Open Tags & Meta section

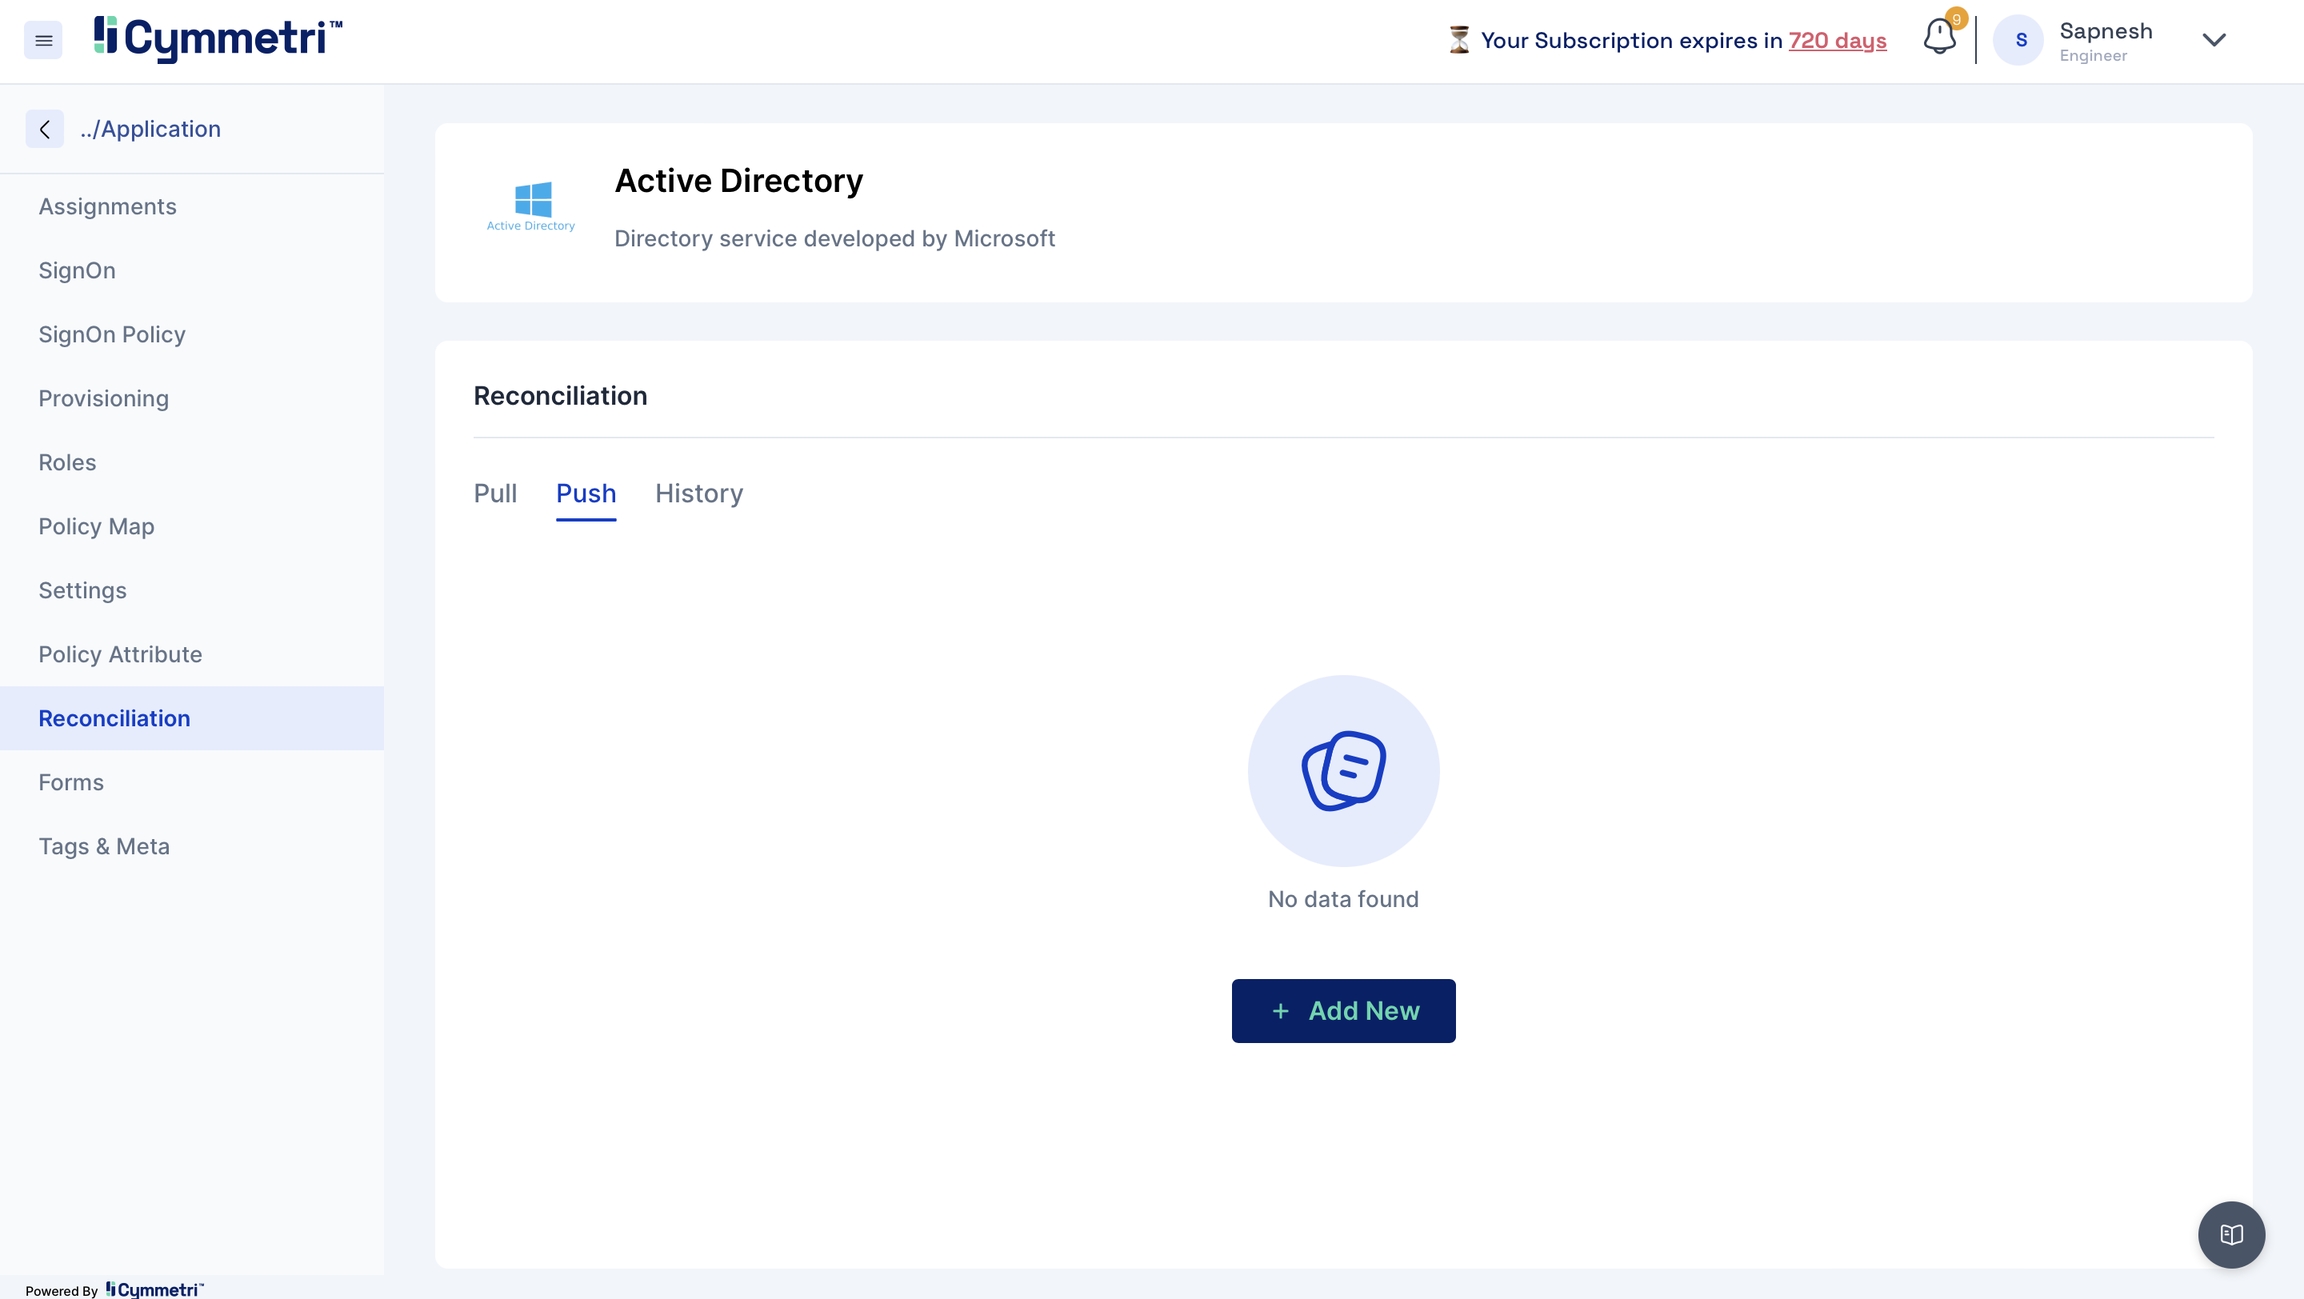tap(104, 846)
